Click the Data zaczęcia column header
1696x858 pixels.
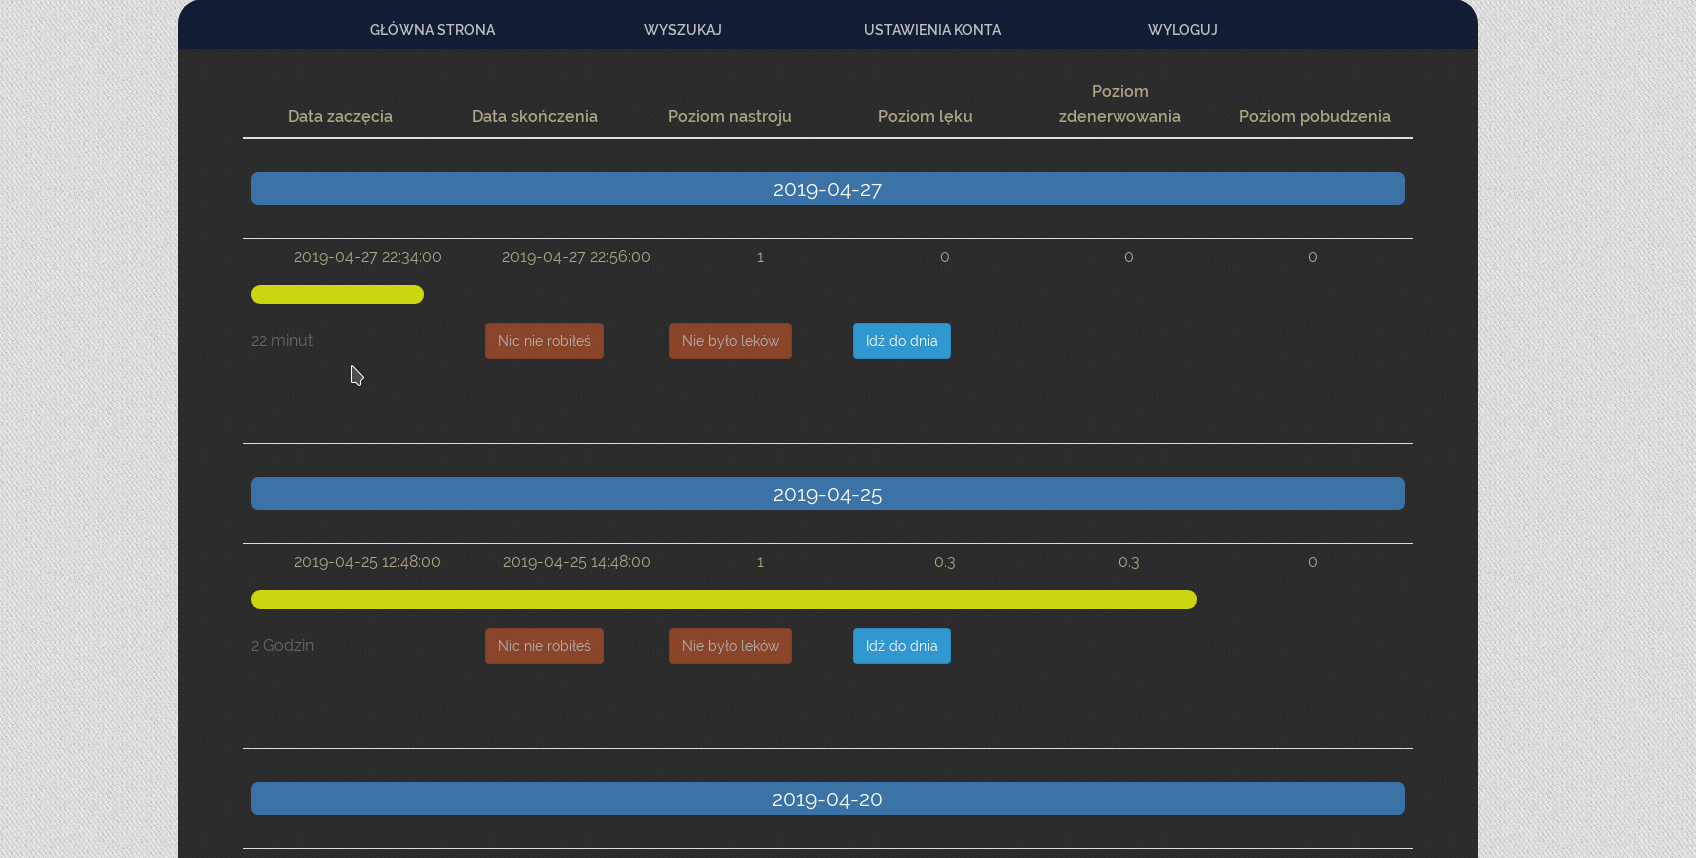[340, 116]
